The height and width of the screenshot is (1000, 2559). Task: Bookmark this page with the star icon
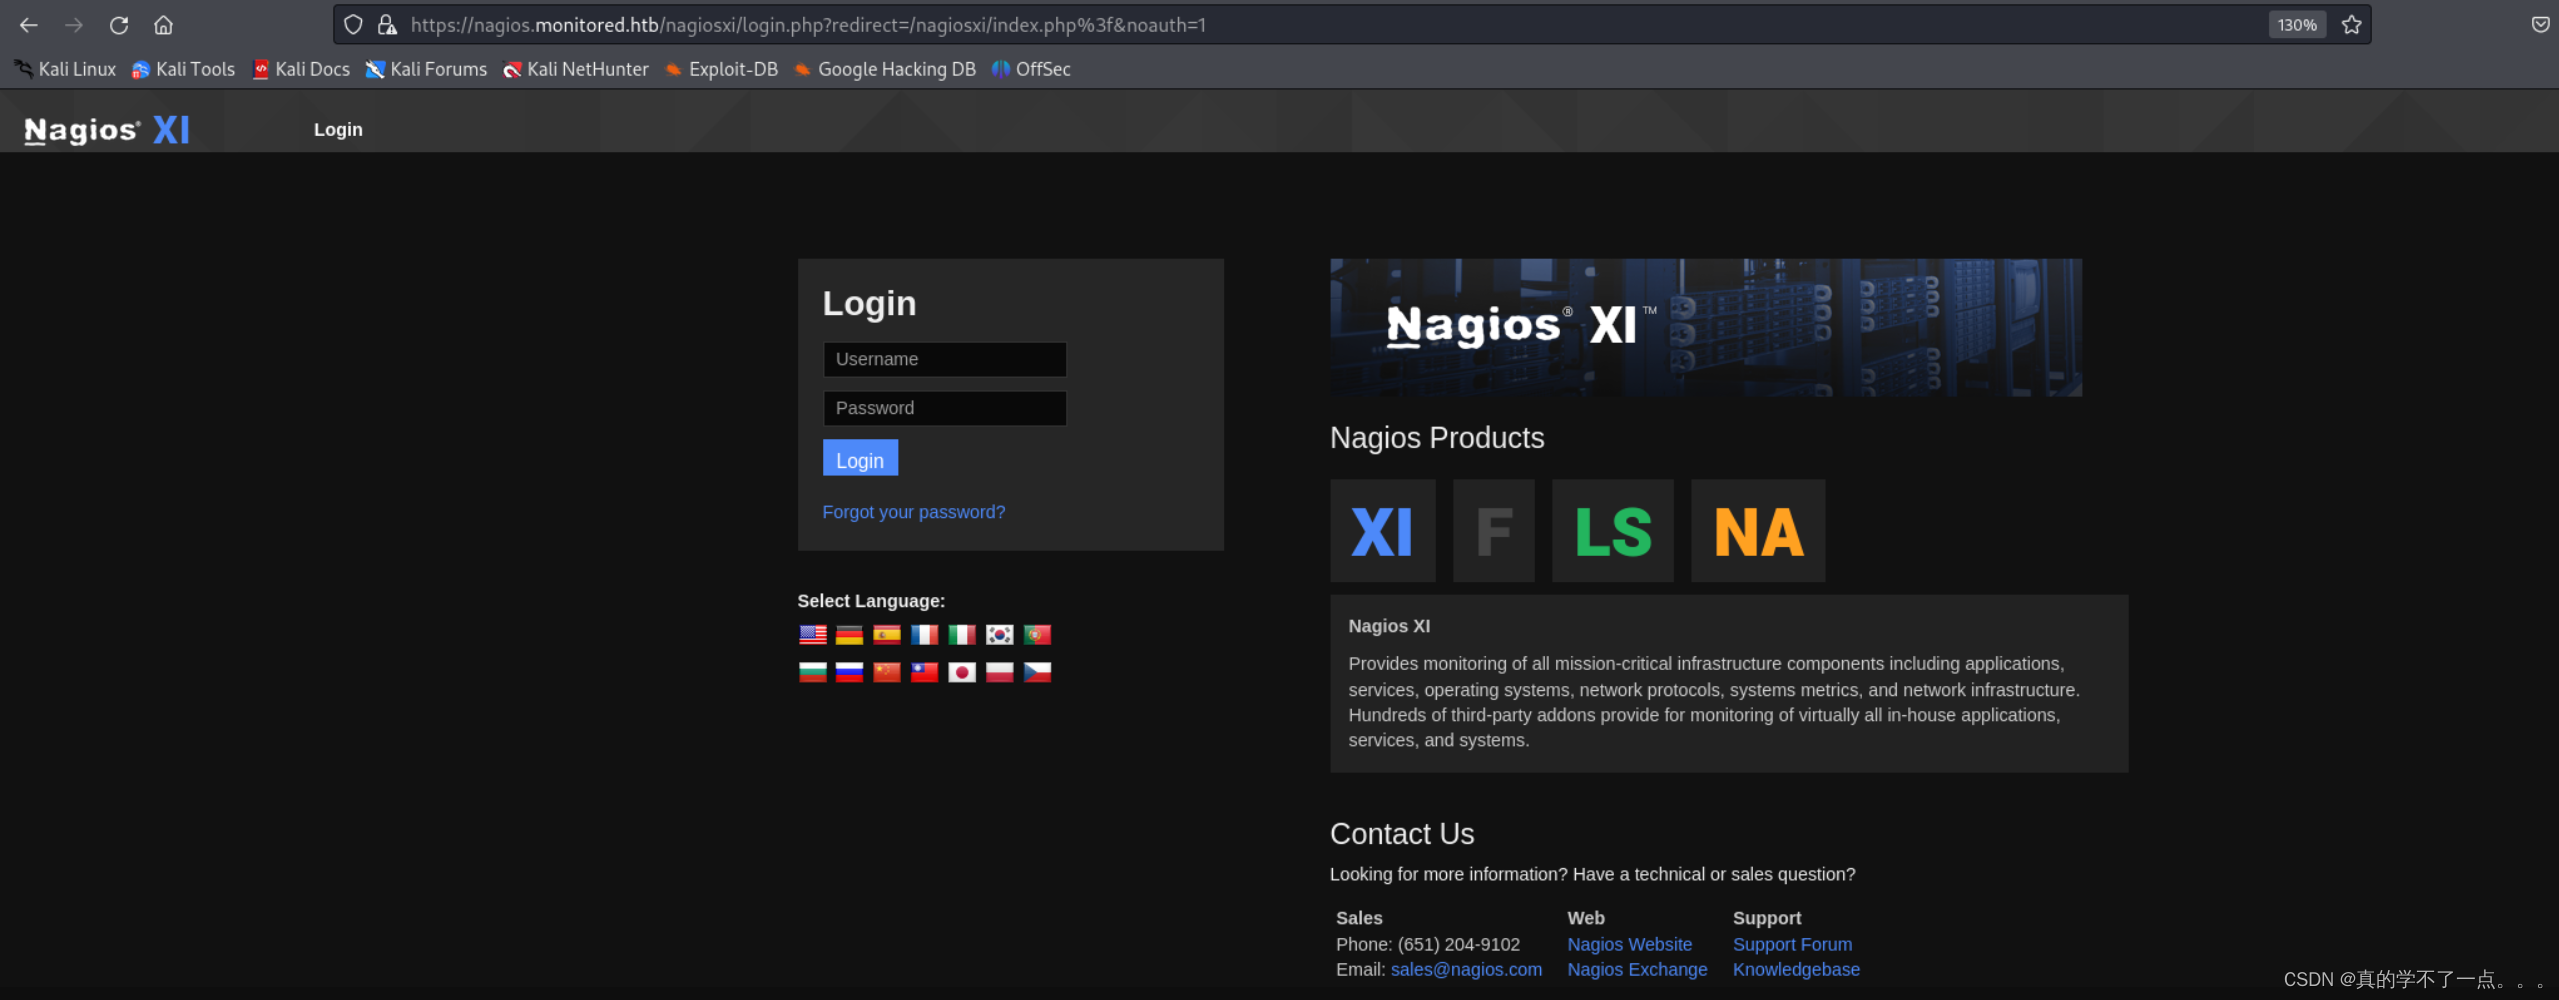[x=2351, y=25]
